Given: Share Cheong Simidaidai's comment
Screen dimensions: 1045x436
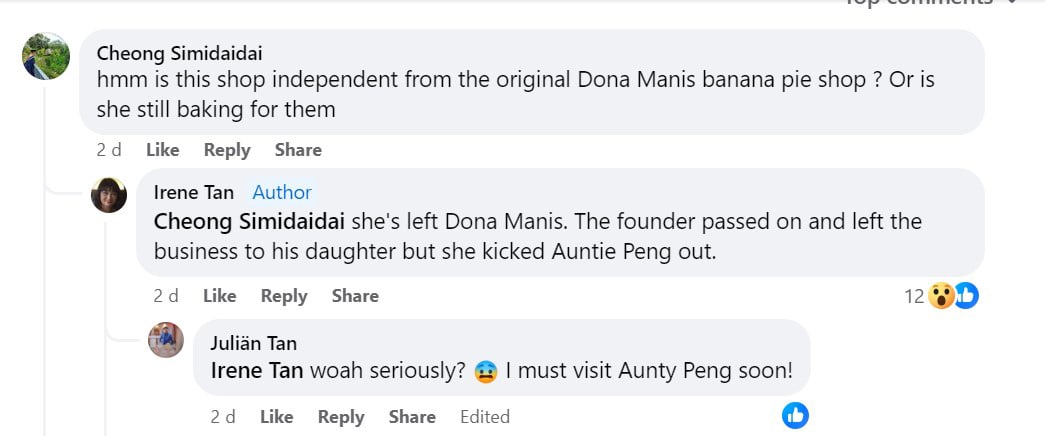Looking at the screenshot, I should click(298, 150).
